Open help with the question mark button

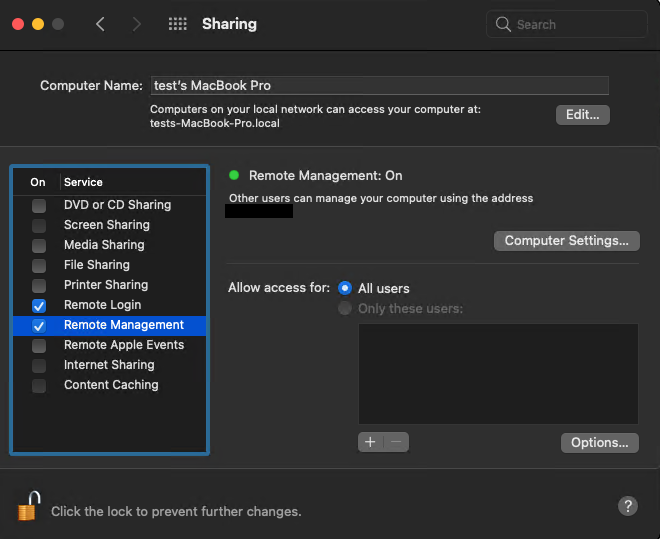point(628,506)
